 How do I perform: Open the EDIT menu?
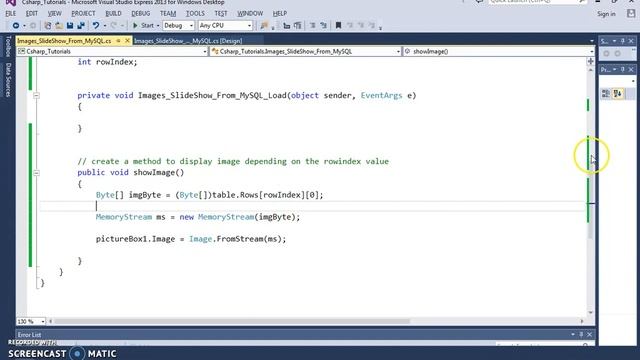(31, 13)
